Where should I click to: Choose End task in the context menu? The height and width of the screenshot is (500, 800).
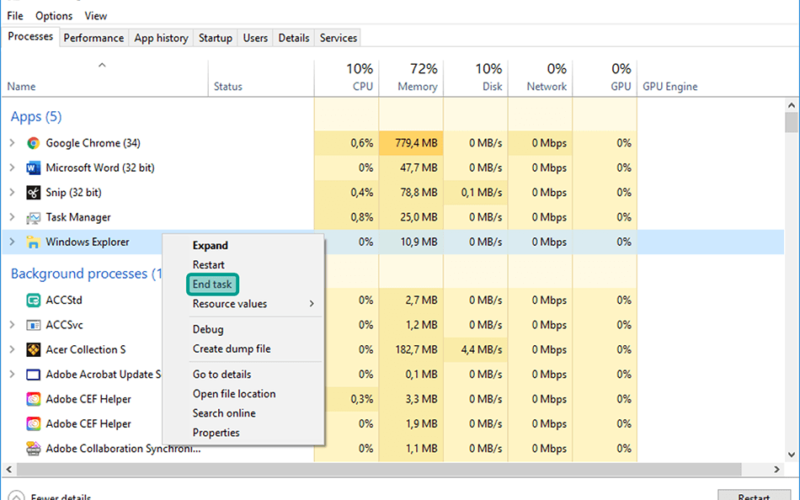tap(212, 284)
